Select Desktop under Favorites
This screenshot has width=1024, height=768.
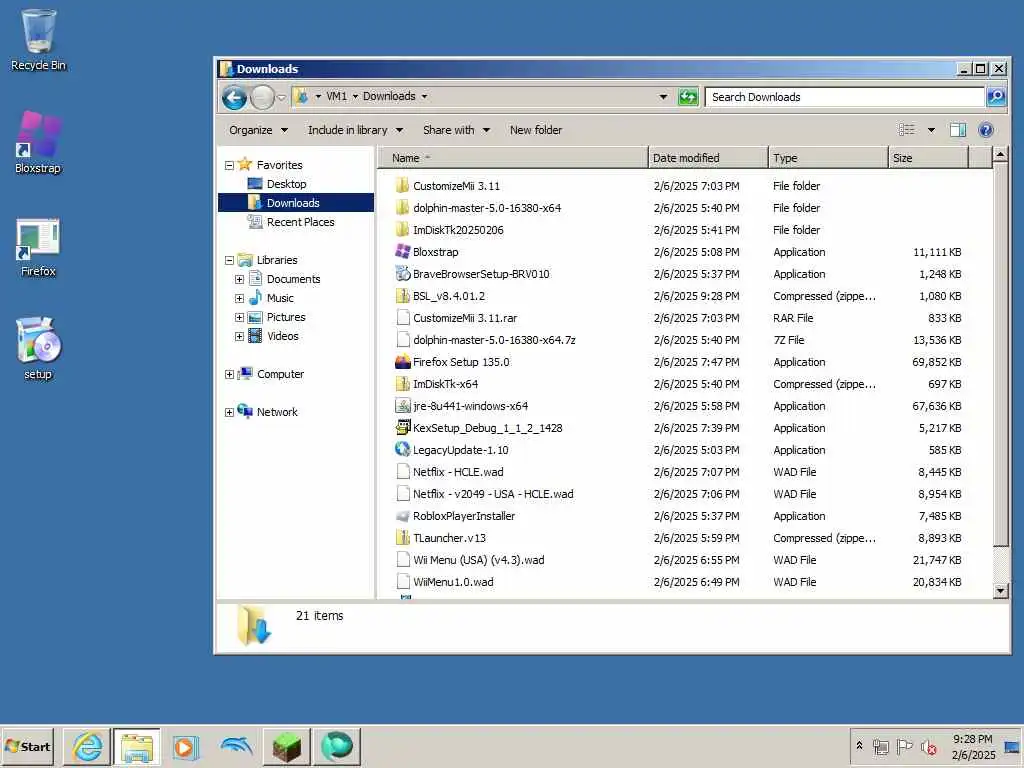[286, 184]
